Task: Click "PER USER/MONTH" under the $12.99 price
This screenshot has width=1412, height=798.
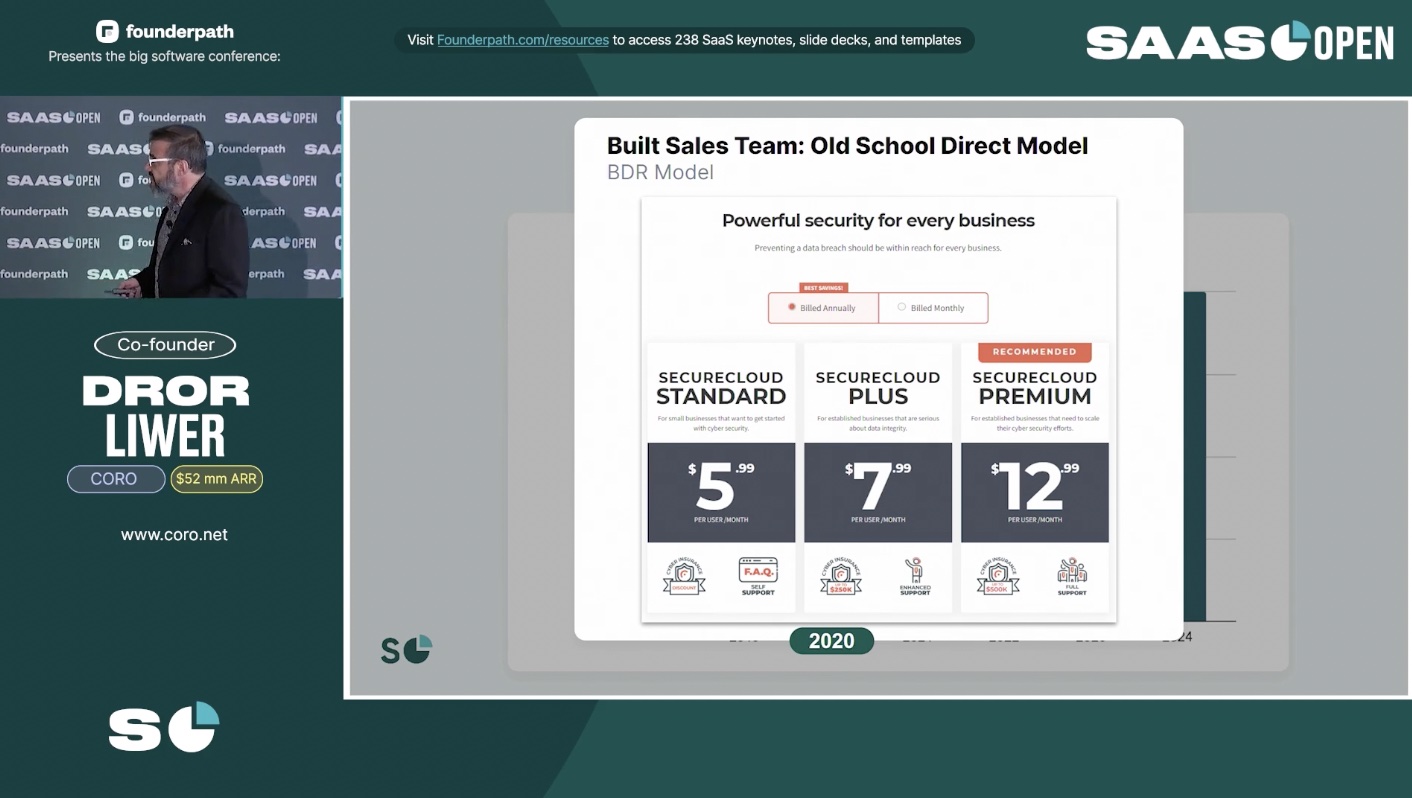Action: tap(1035, 520)
